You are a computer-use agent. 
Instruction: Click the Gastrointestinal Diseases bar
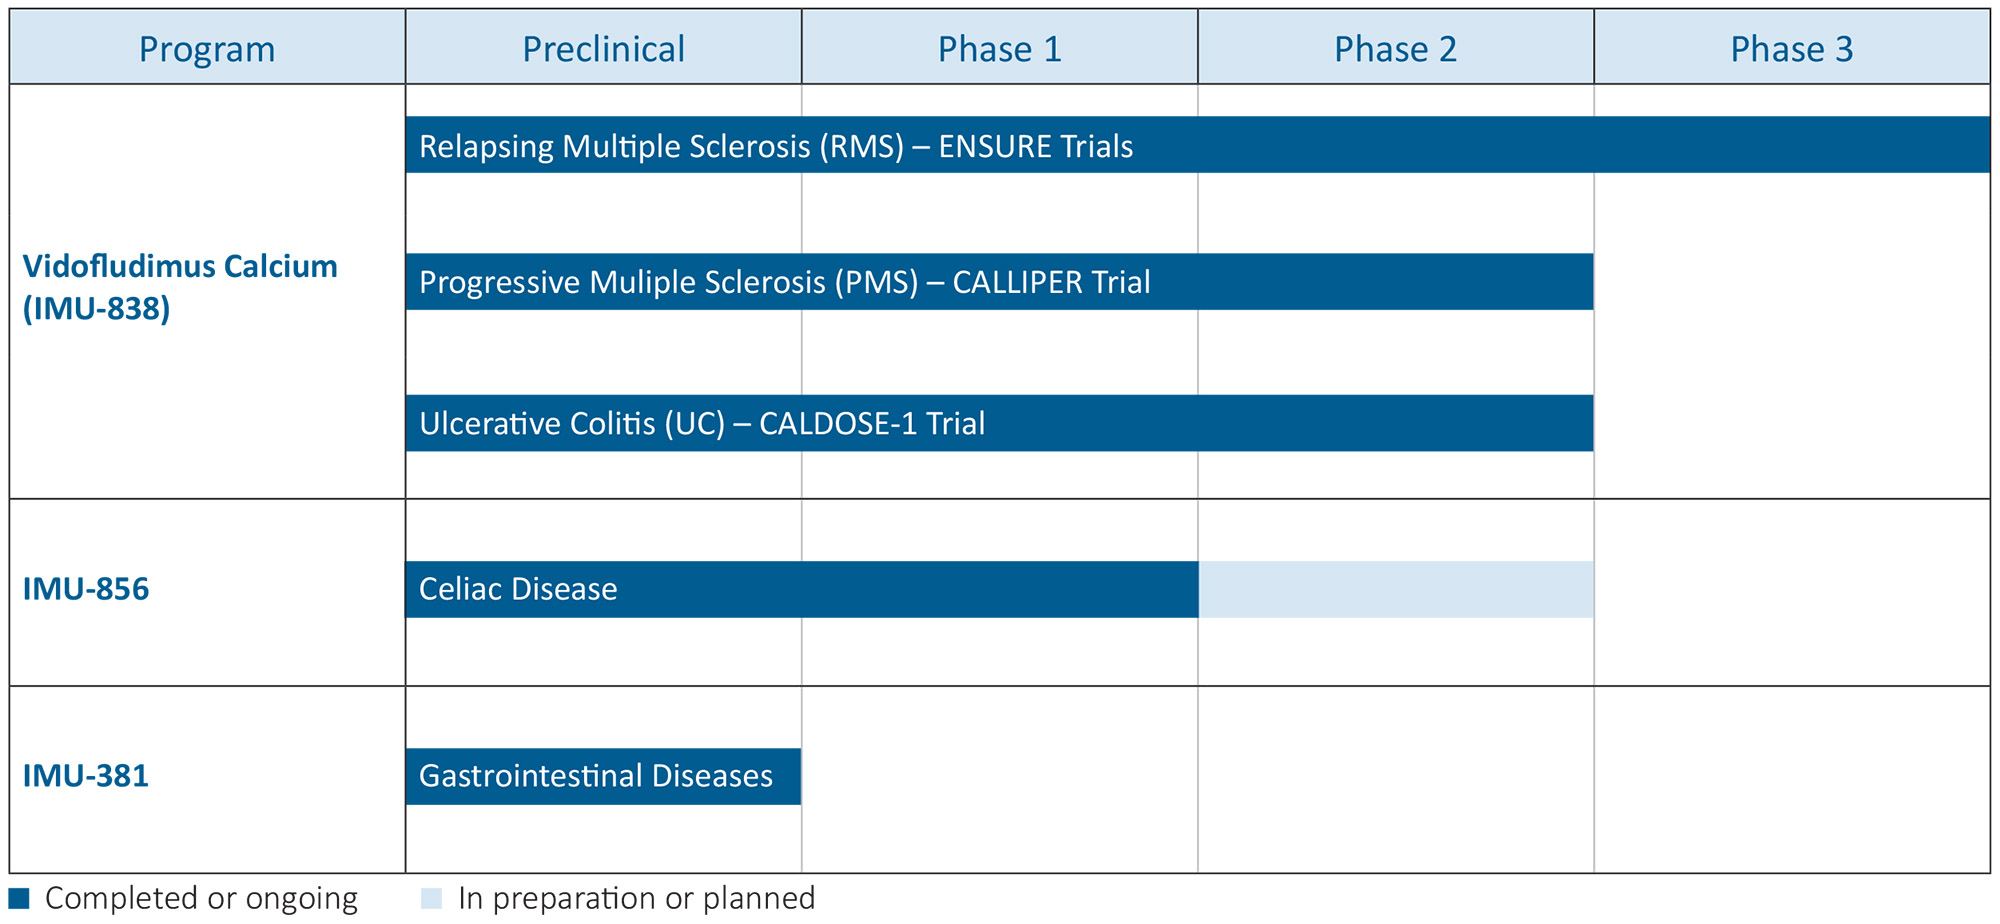pos(603,776)
